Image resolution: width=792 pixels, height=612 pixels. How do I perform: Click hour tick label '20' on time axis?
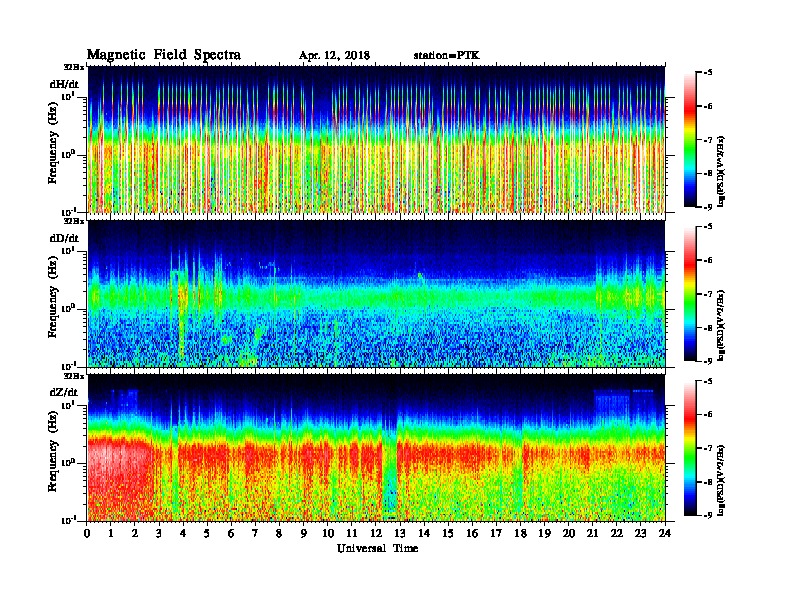(x=569, y=533)
